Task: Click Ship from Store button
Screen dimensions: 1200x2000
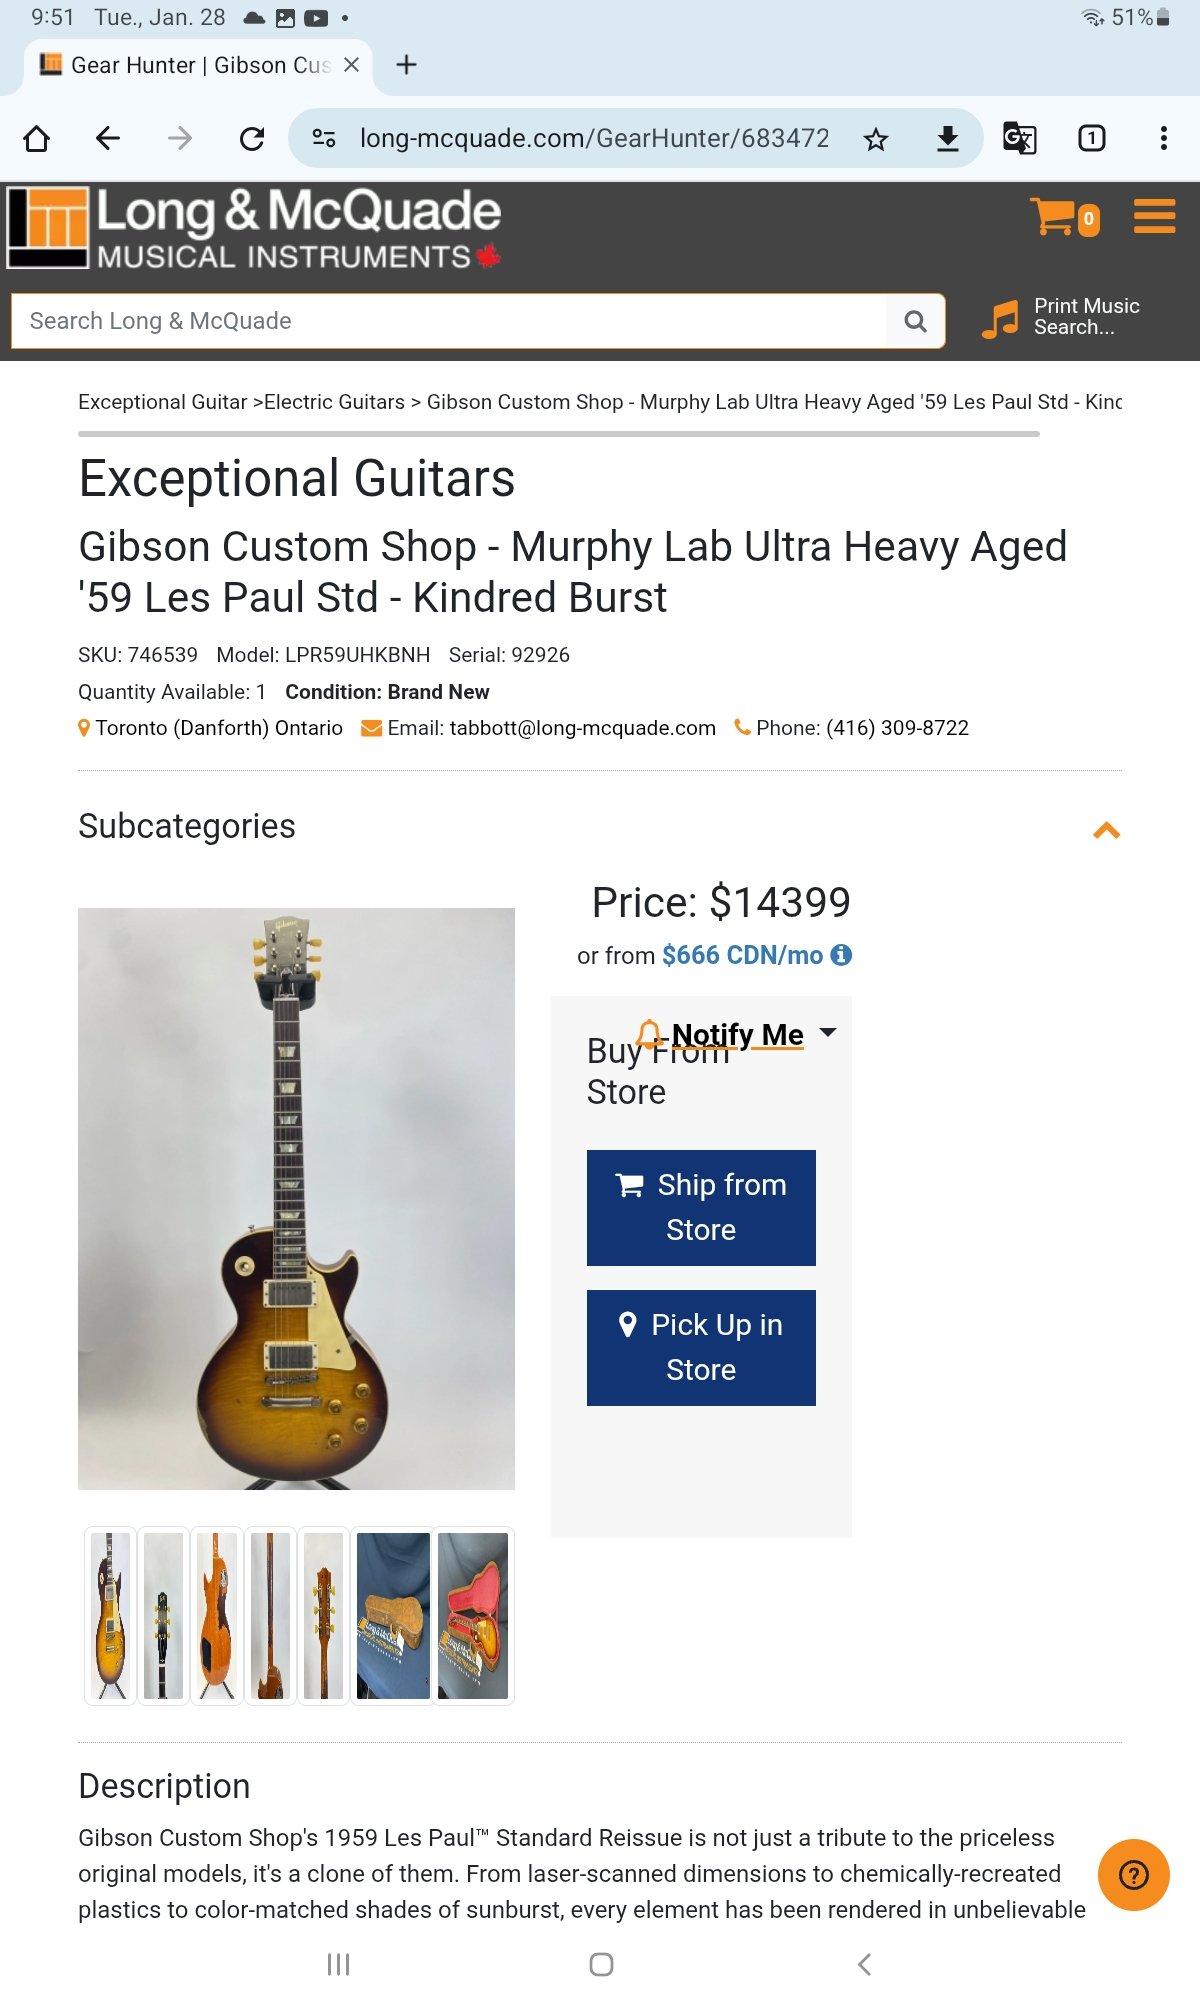Action: [x=701, y=1207]
